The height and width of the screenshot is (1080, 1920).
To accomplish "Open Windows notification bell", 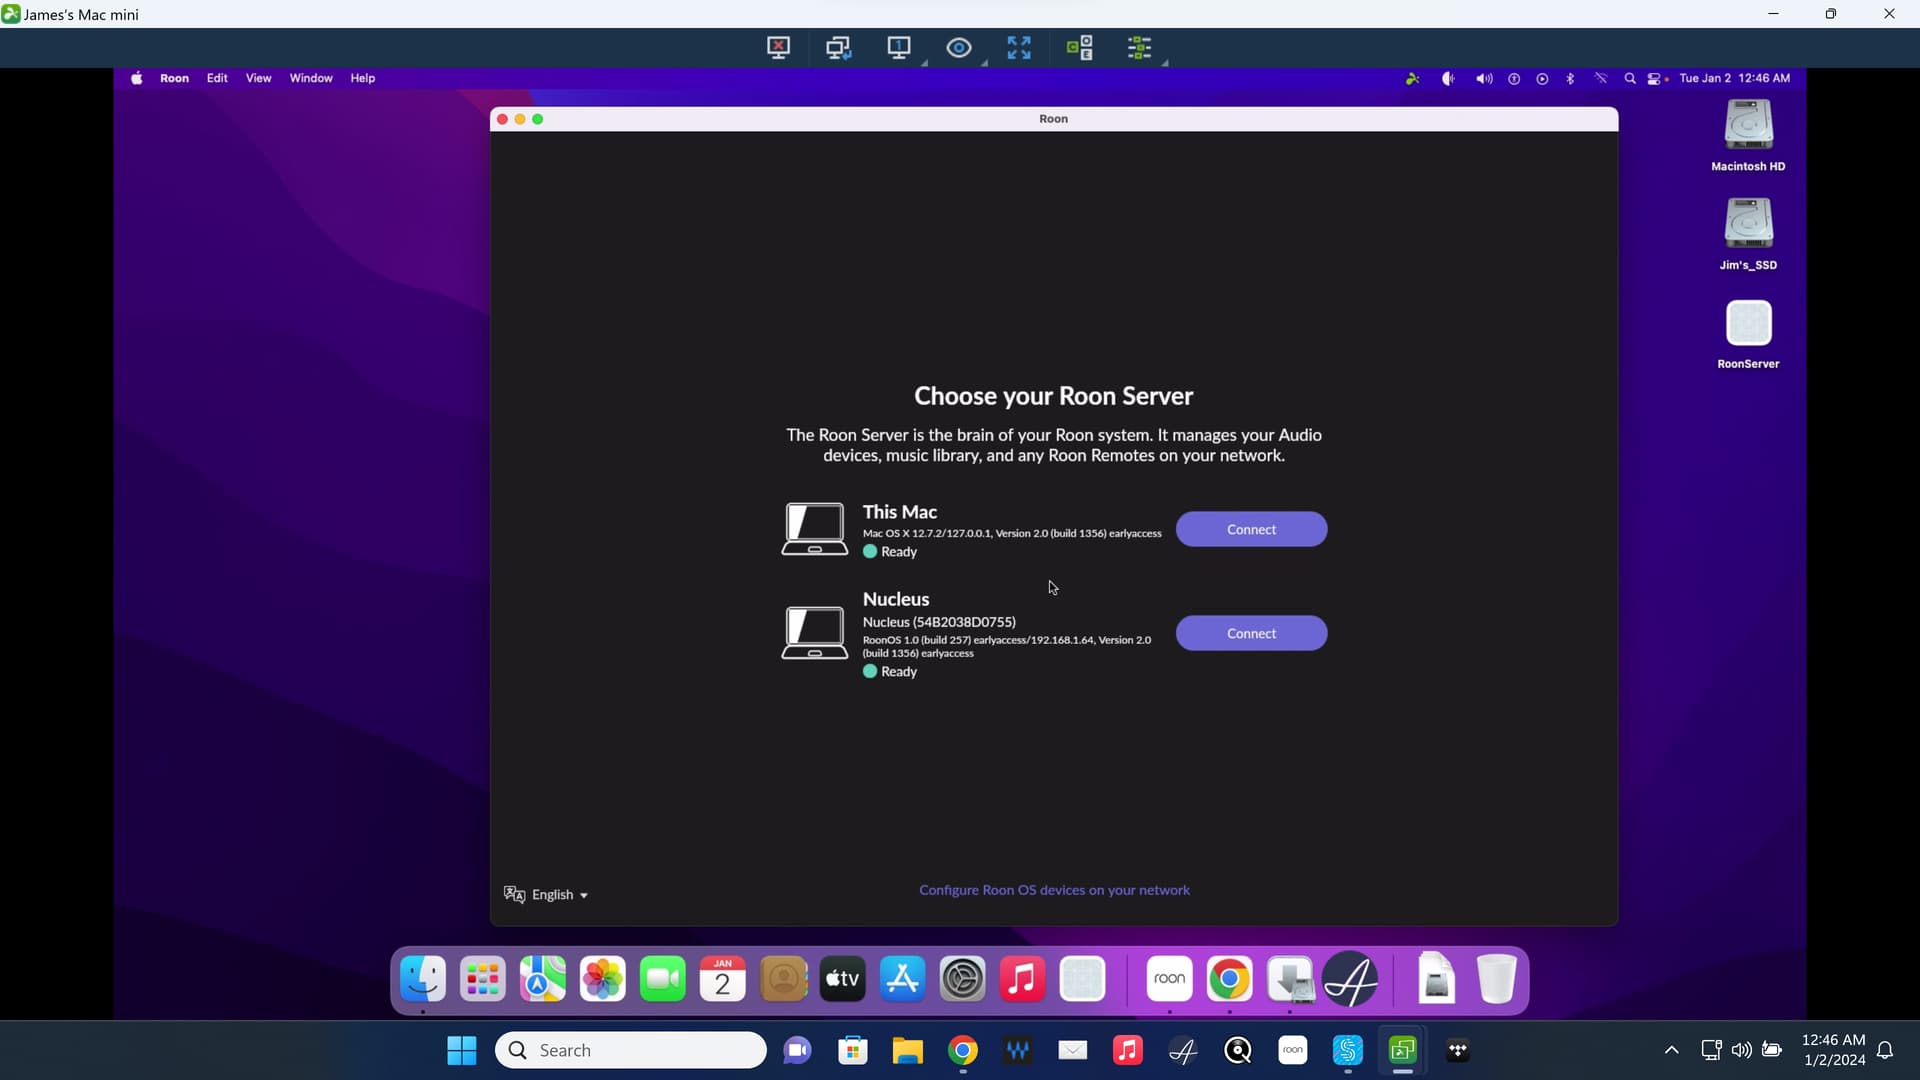I will point(1885,1050).
